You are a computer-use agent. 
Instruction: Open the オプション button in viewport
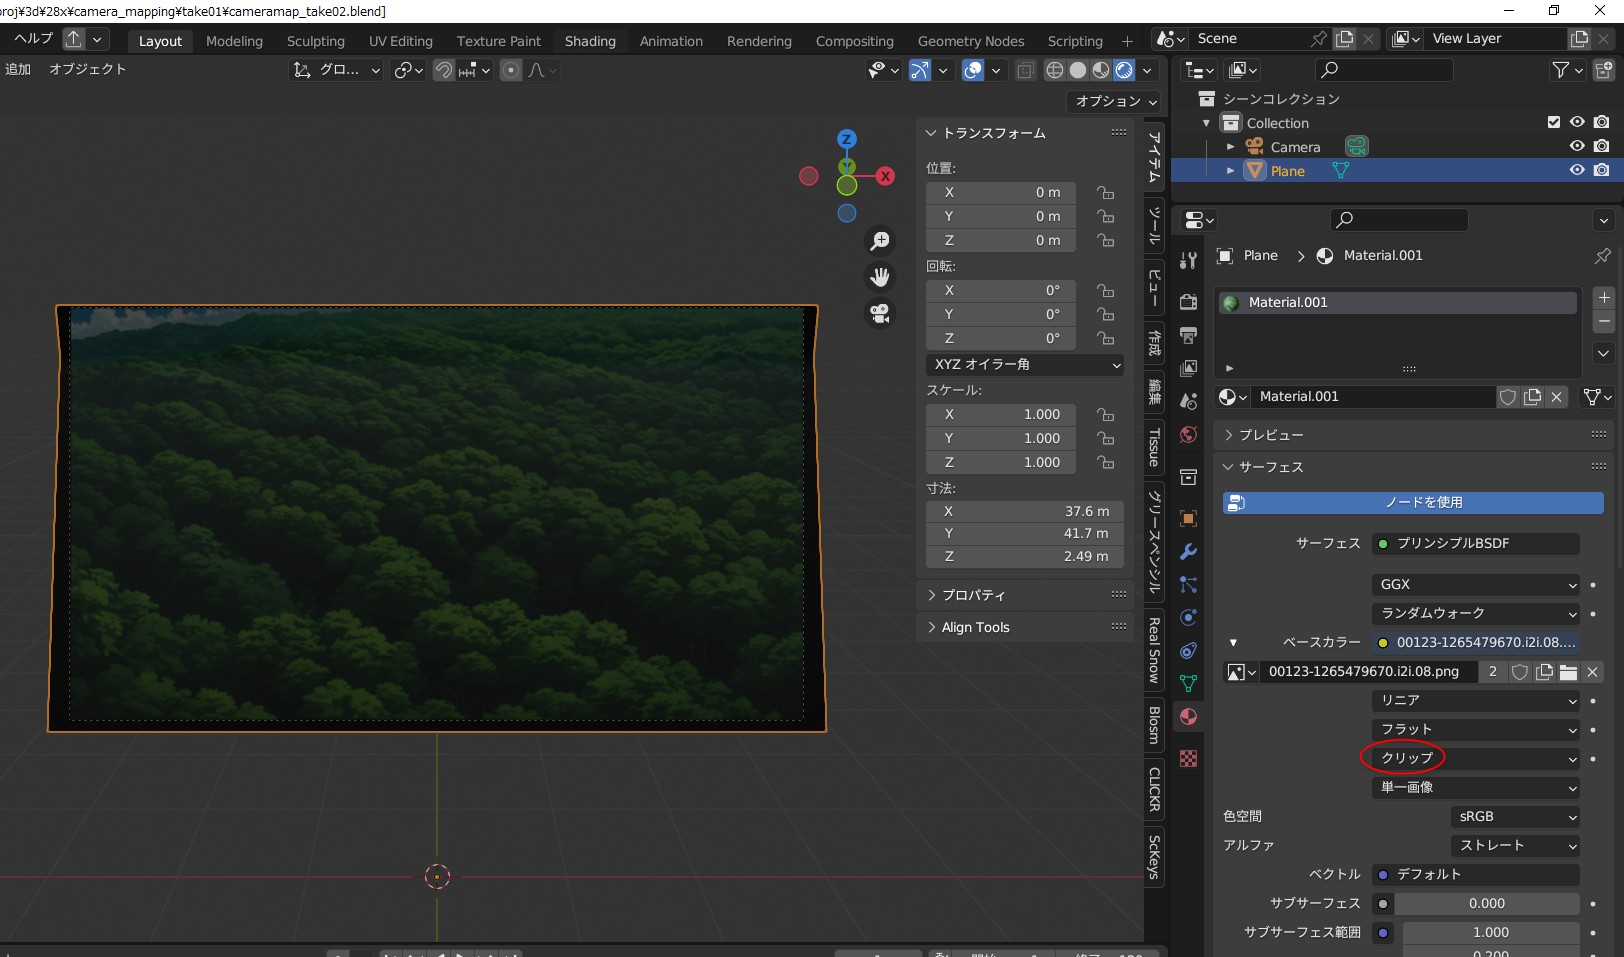click(1115, 101)
